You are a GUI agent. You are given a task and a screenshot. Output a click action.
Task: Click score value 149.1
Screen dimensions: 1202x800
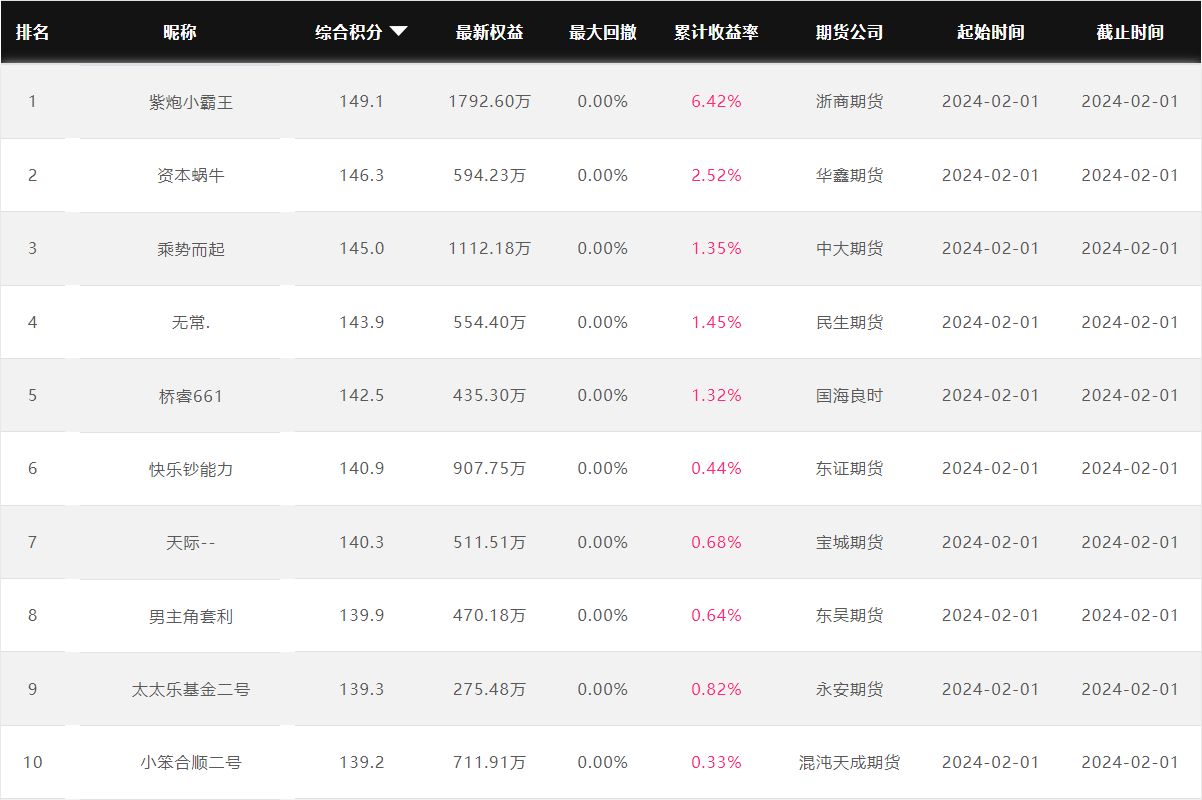361,102
